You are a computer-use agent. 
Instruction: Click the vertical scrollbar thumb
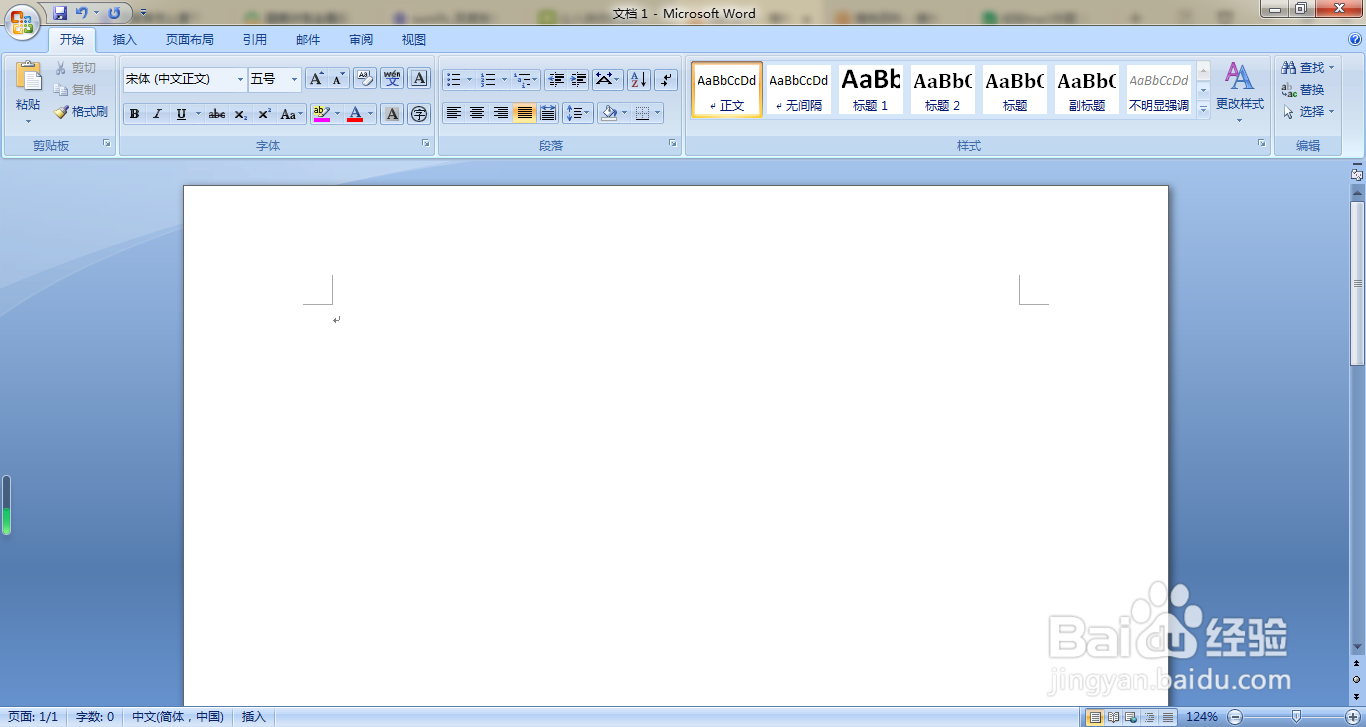click(x=1357, y=283)
